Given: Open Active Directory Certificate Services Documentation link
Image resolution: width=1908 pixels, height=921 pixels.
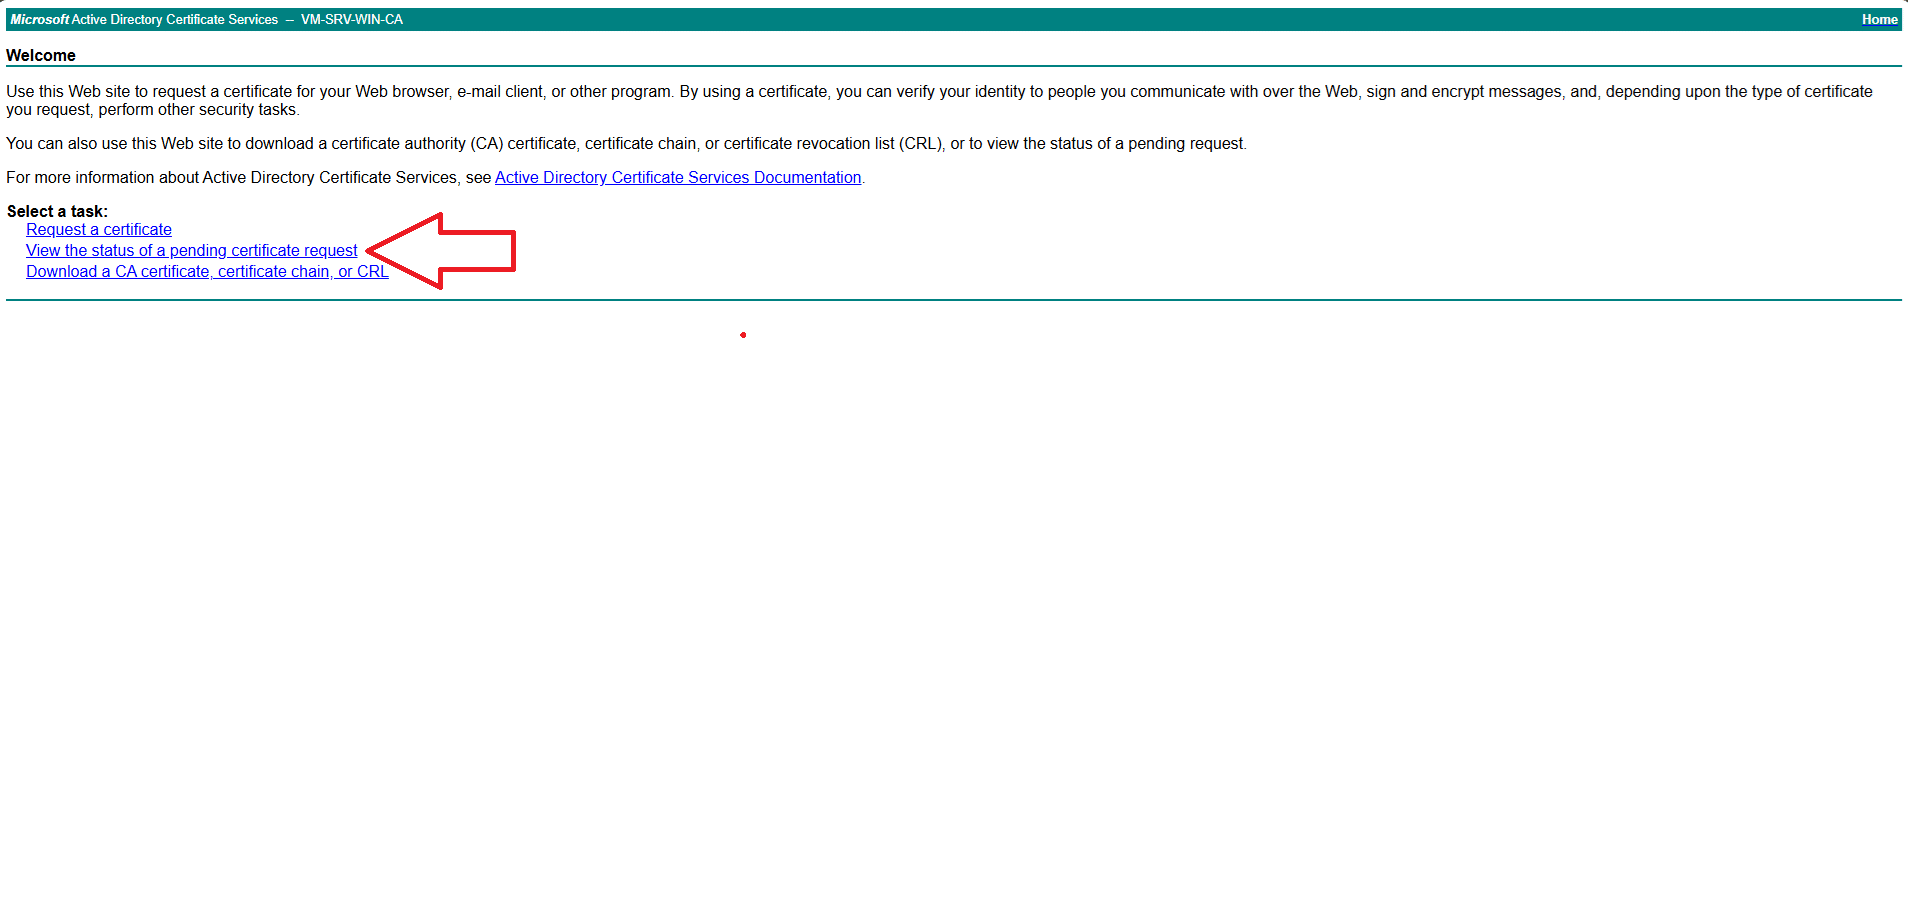Looking at the screenshot, I should 677,177.
